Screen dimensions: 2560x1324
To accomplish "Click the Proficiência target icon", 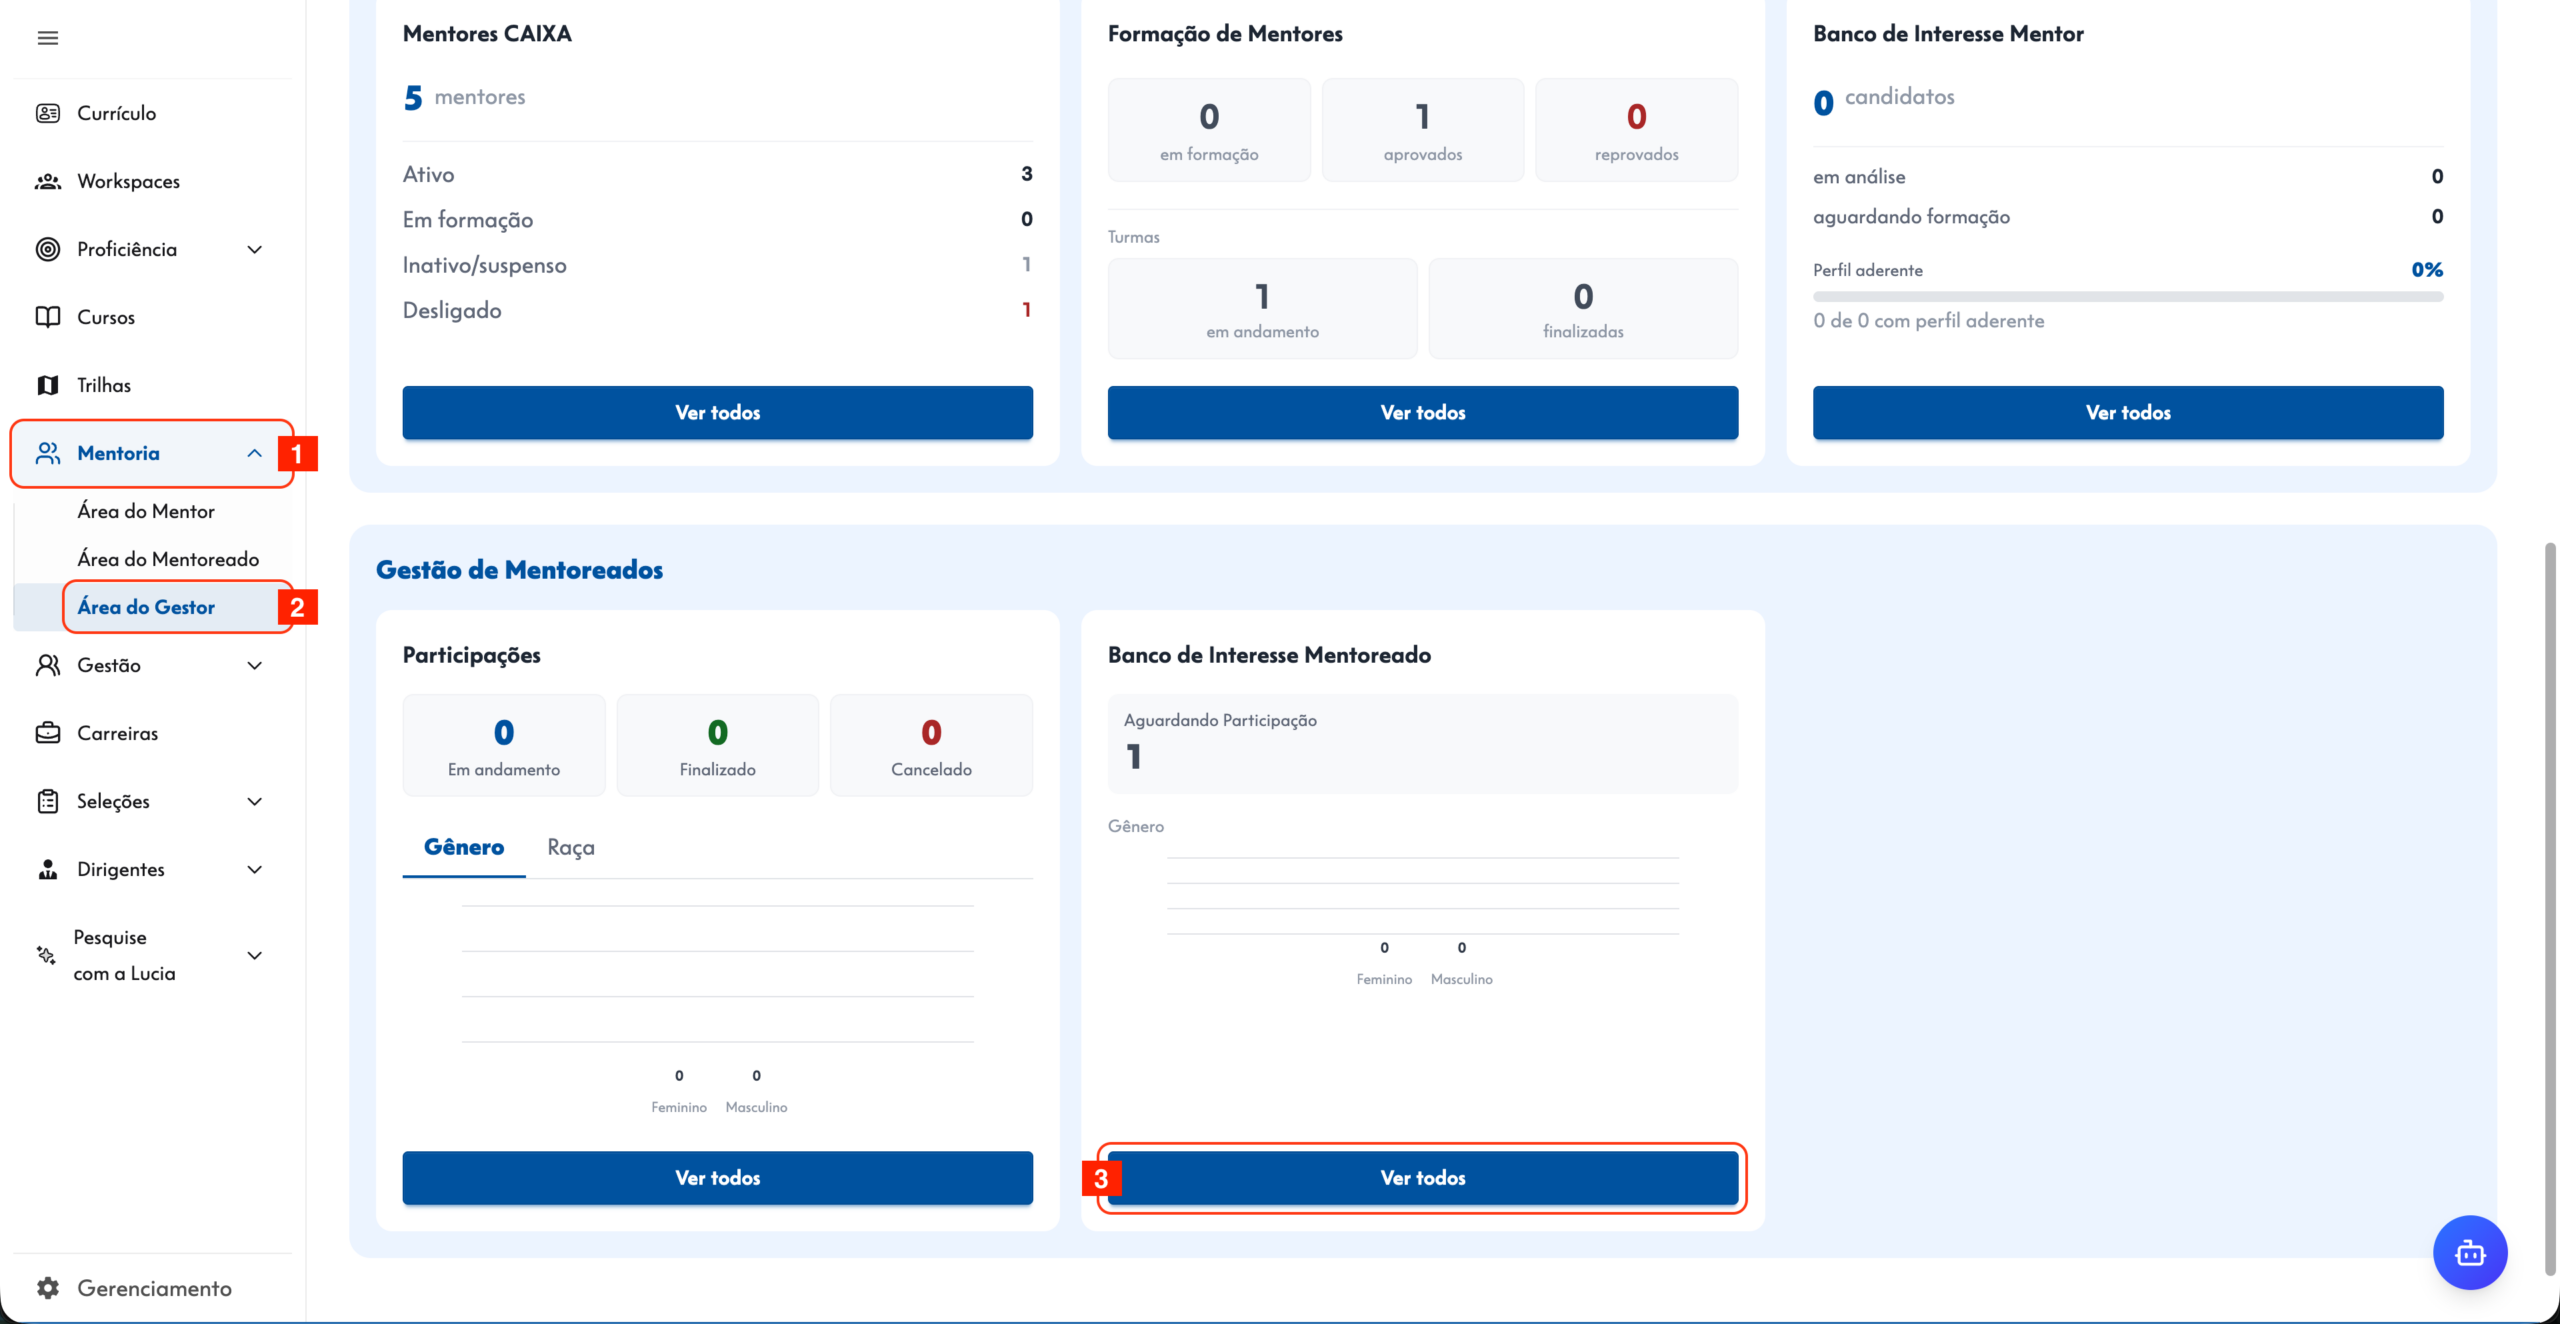I will [x=47, y=249].
